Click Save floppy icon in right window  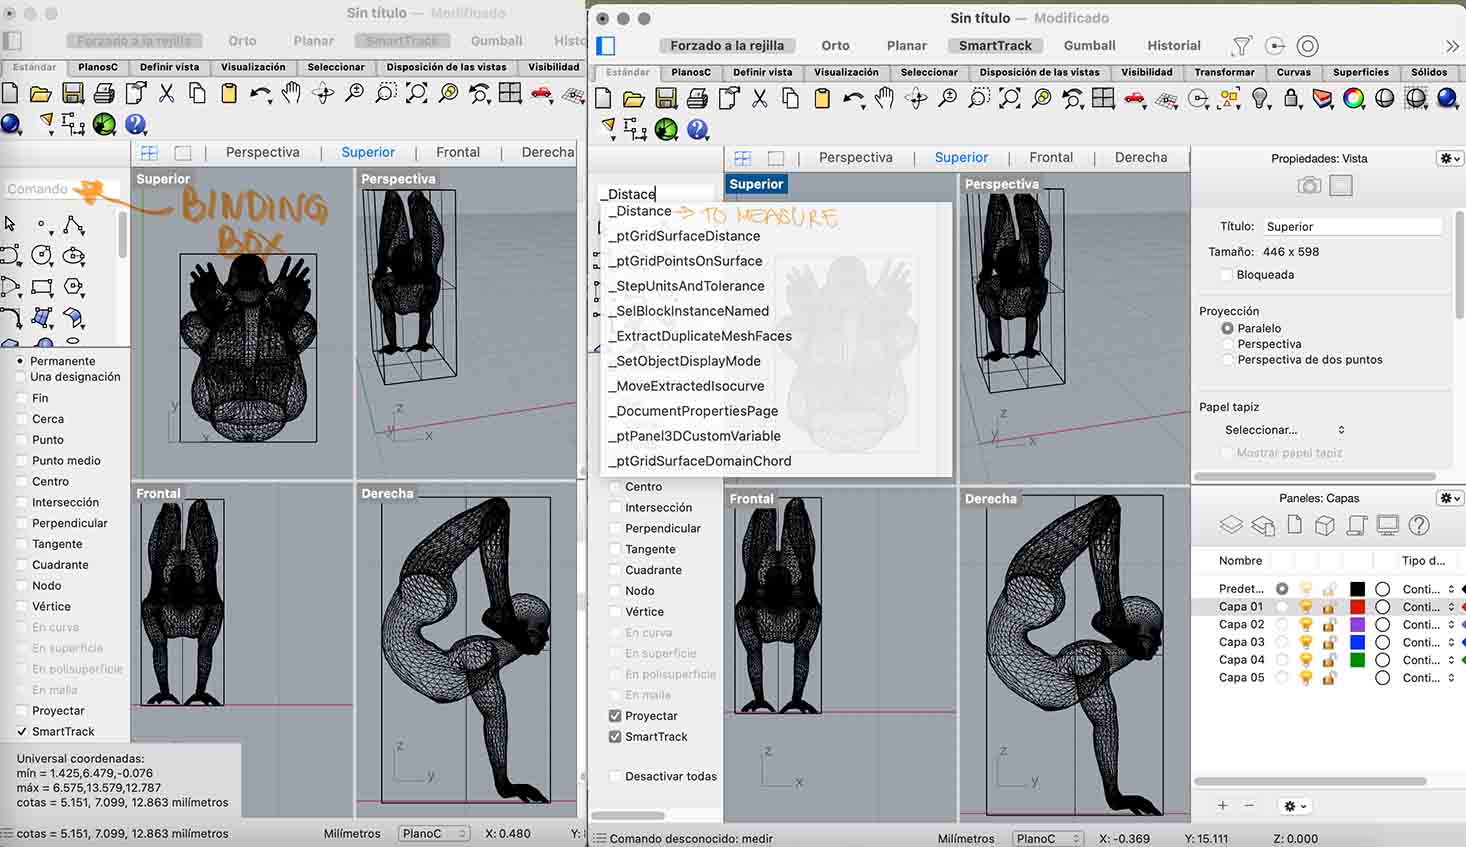pos(666,98)
